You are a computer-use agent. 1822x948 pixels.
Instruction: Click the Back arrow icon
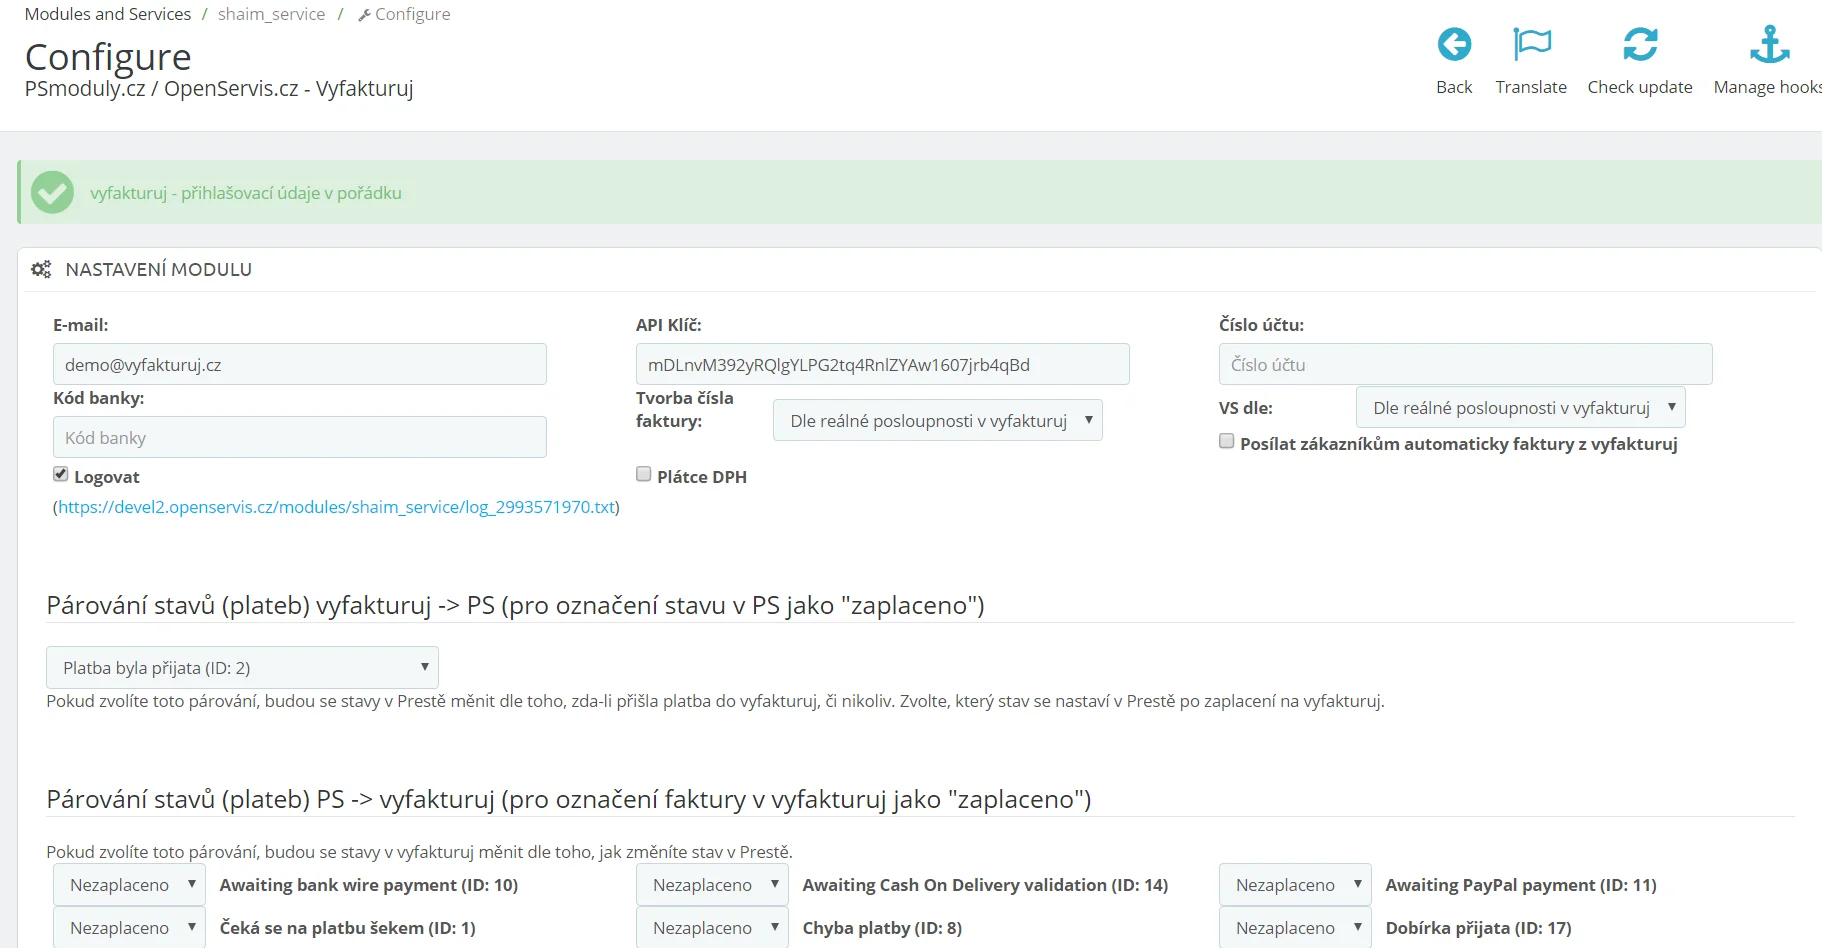[x=1453, y=45]
